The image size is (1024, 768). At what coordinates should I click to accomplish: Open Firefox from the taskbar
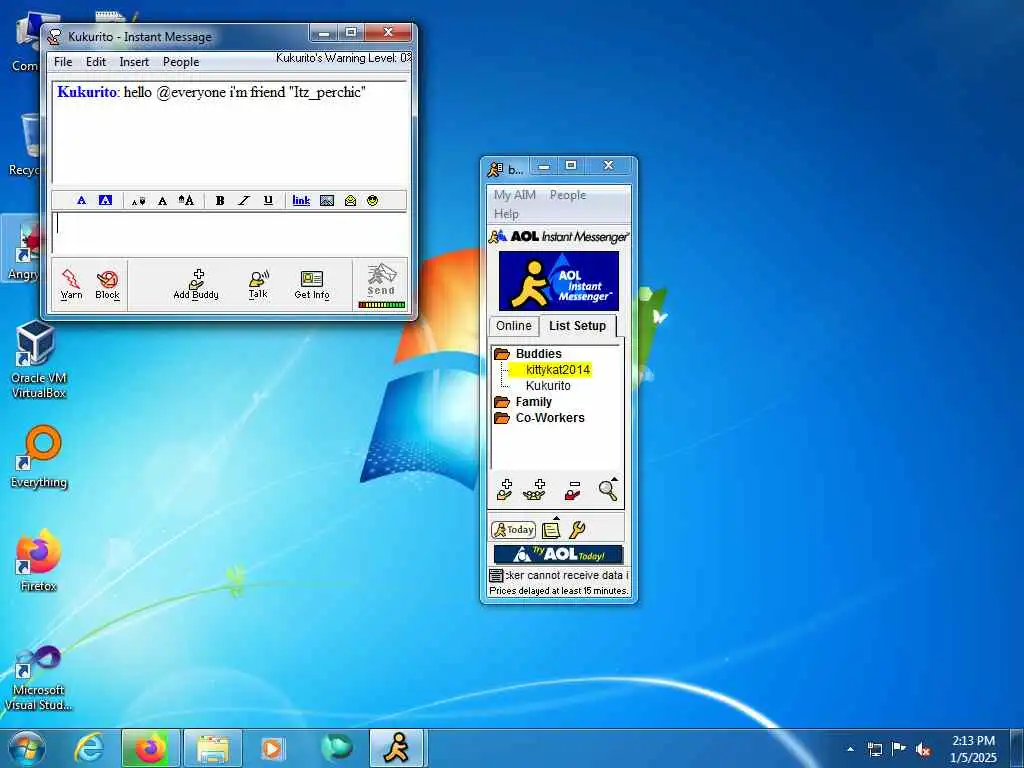(150, 748)
